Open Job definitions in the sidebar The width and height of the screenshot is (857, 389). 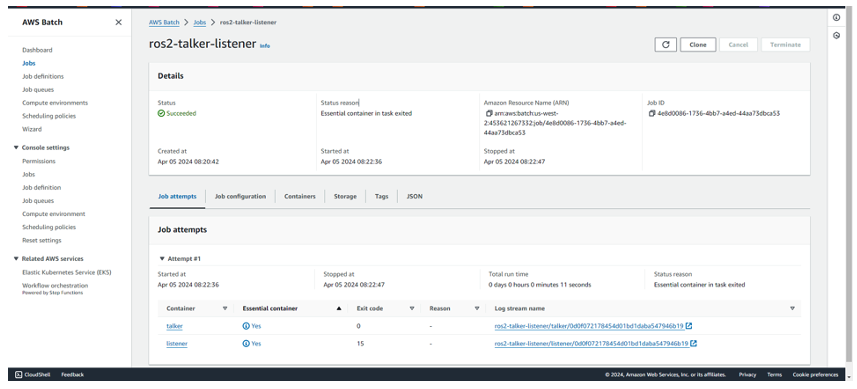pos(43,76)
